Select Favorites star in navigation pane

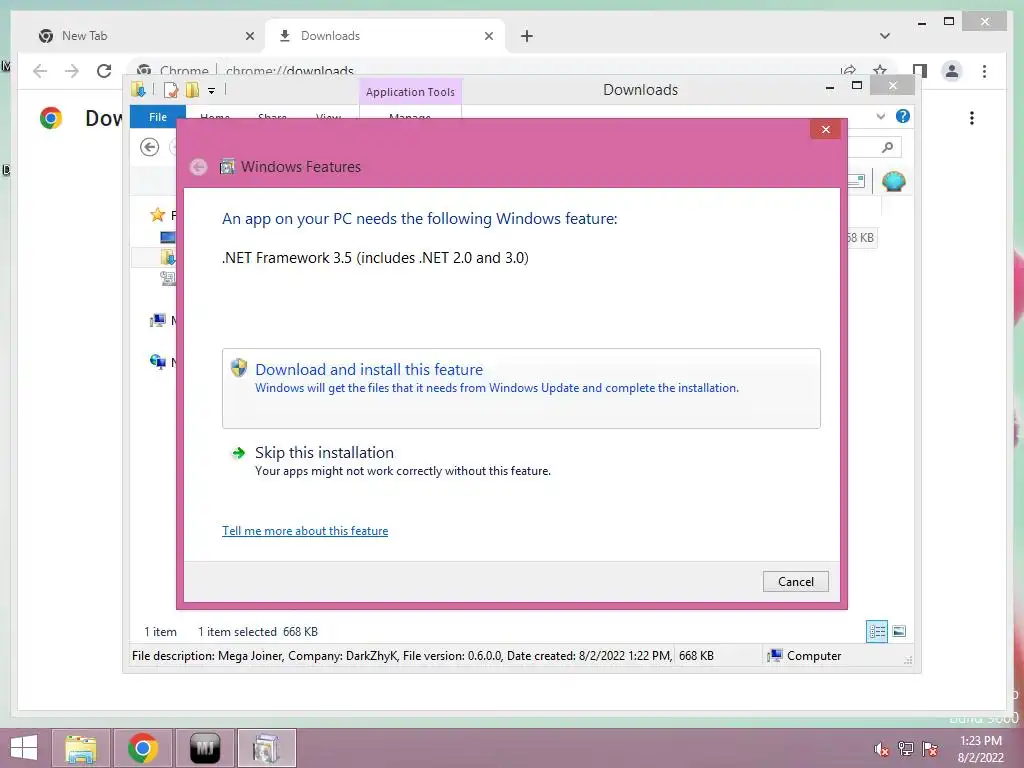point(157,214)
